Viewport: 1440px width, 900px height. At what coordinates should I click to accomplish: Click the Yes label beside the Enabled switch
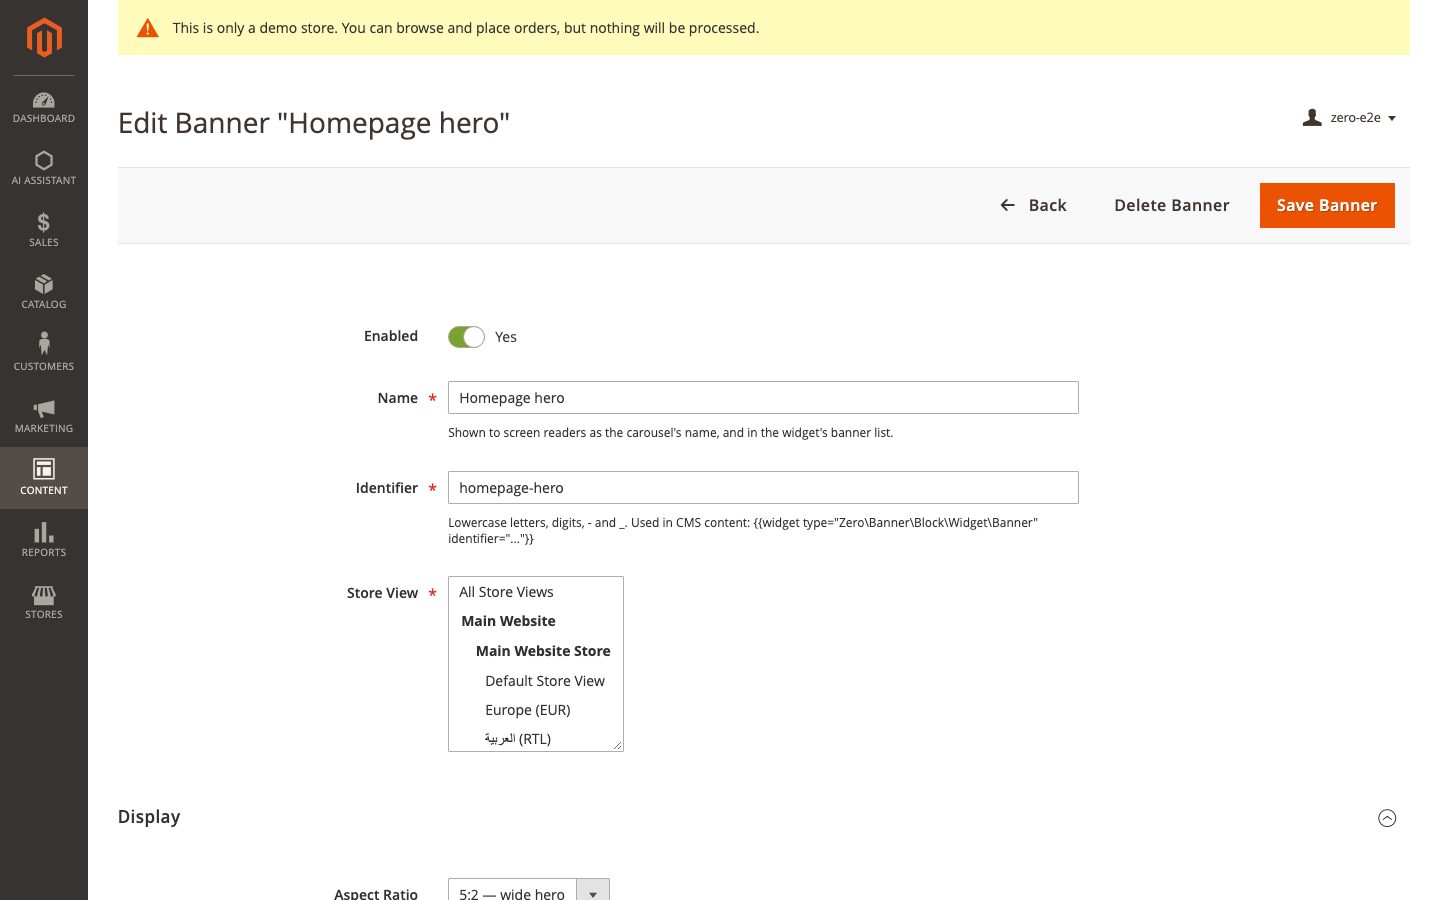(x=506, y=337)
